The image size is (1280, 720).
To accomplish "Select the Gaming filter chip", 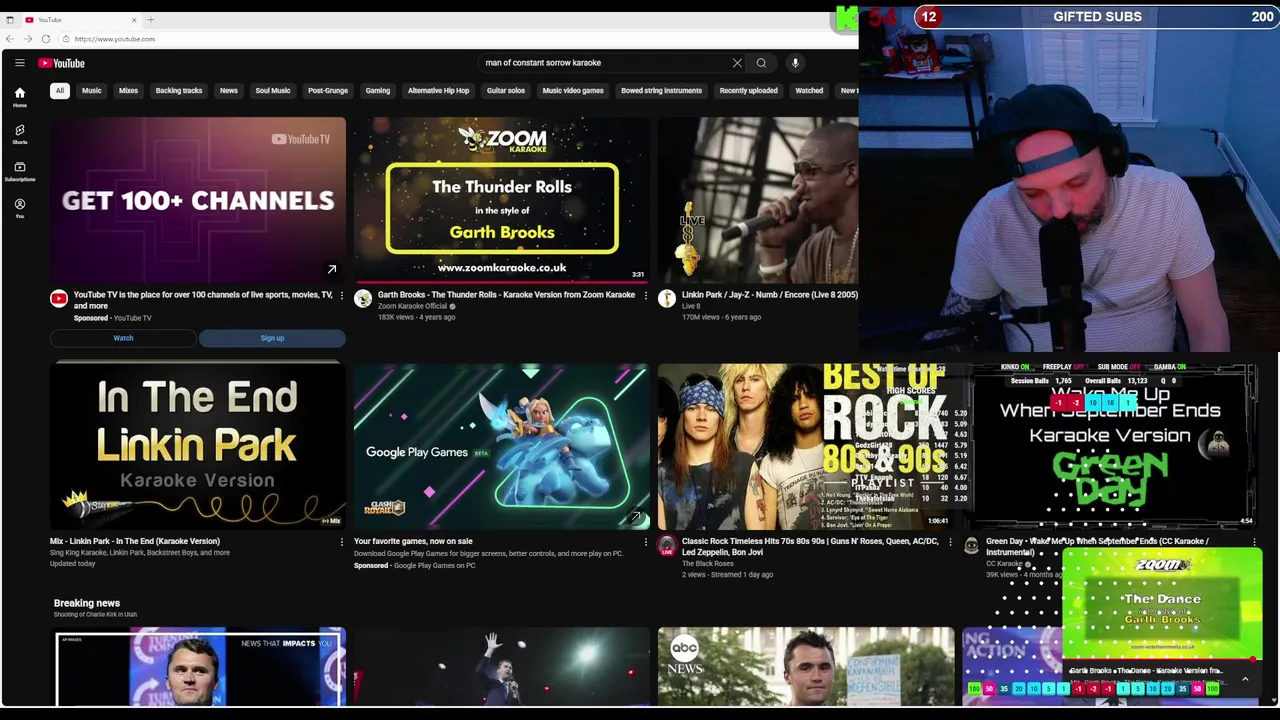I will click(x=377, y=91).
